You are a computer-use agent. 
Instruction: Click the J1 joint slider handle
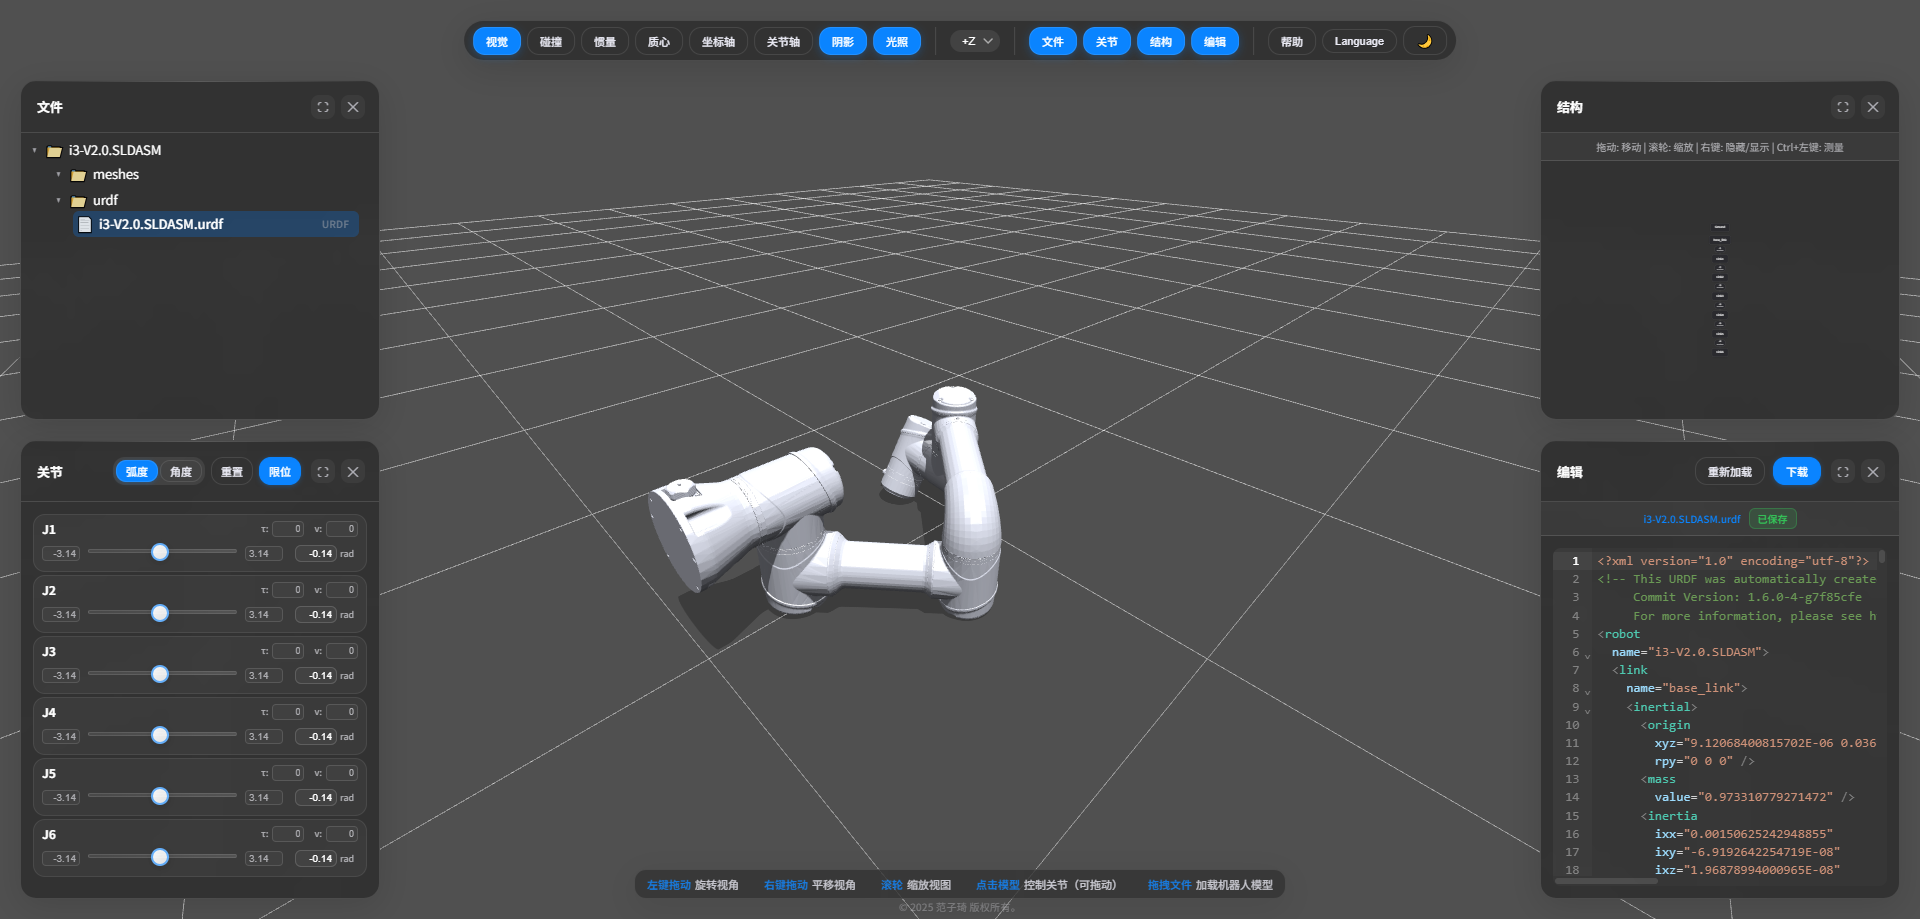(x=160, y=553)
